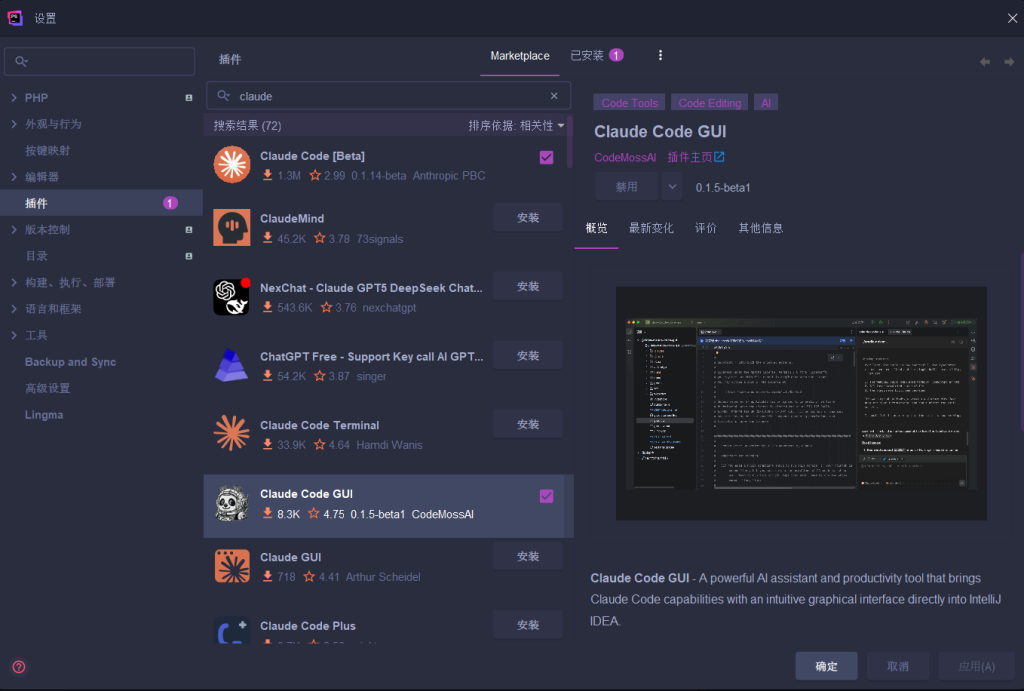Click the NexChat plugin icon
This screenshot has width=1024, height=691.
[232, 296]
